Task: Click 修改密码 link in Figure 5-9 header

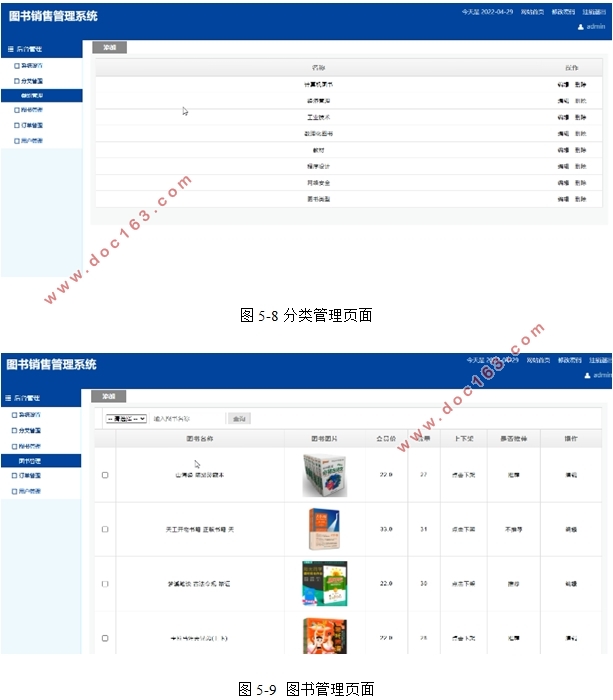Action: click(x=569, y=360)
